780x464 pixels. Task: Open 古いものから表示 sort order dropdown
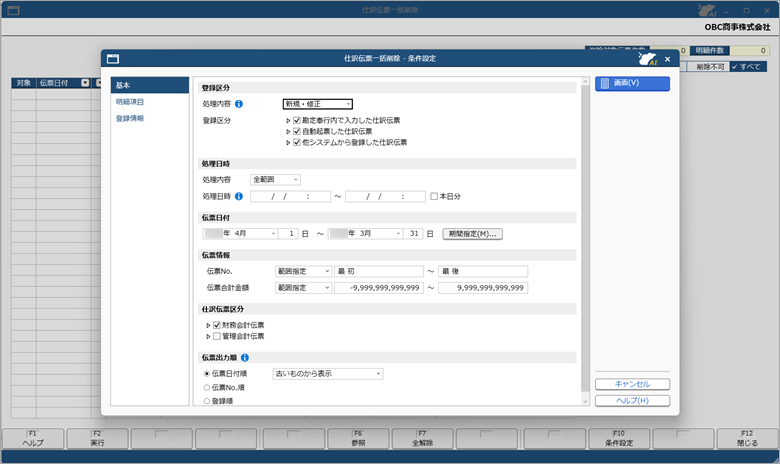[x=328, y=373]
